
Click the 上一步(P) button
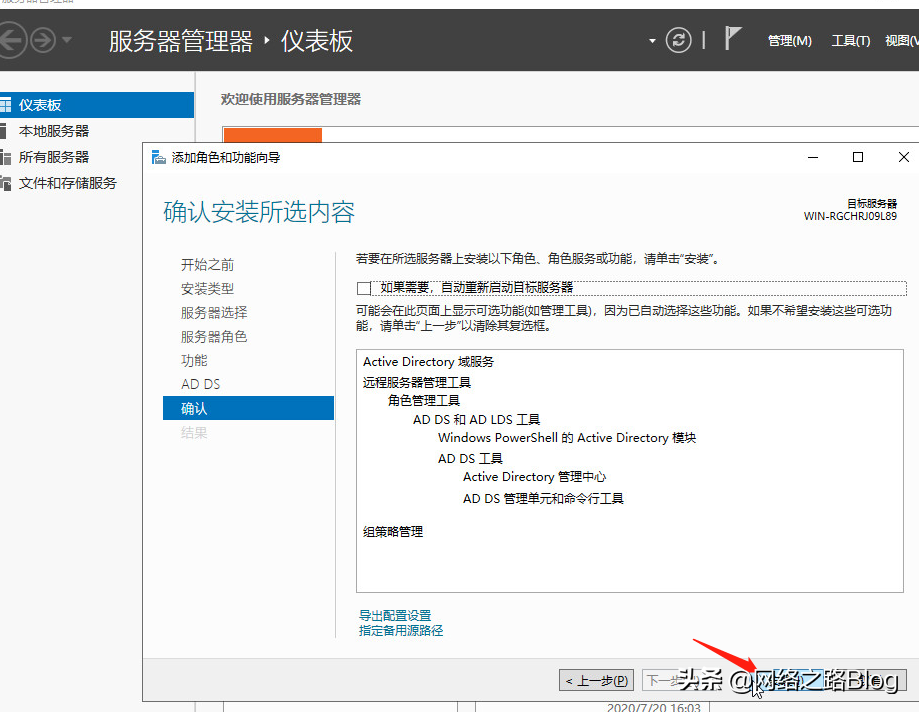(597, 680)
